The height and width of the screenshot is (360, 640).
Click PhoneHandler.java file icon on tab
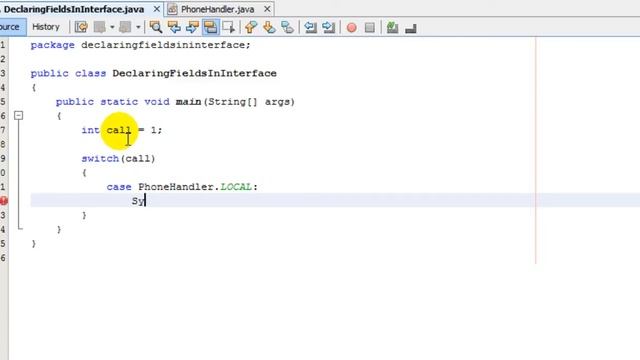click(x=173, y=9)
